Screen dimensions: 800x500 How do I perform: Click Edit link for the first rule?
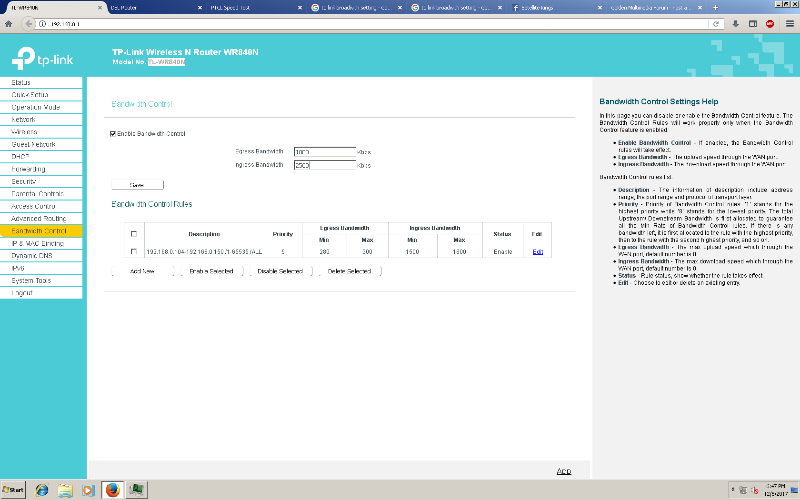537,251
